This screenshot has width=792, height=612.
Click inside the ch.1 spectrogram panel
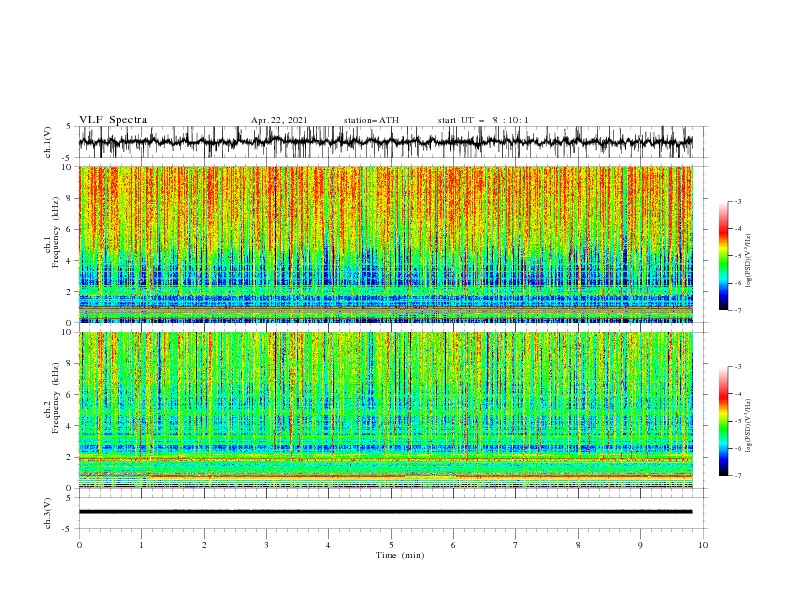[386, 244]
